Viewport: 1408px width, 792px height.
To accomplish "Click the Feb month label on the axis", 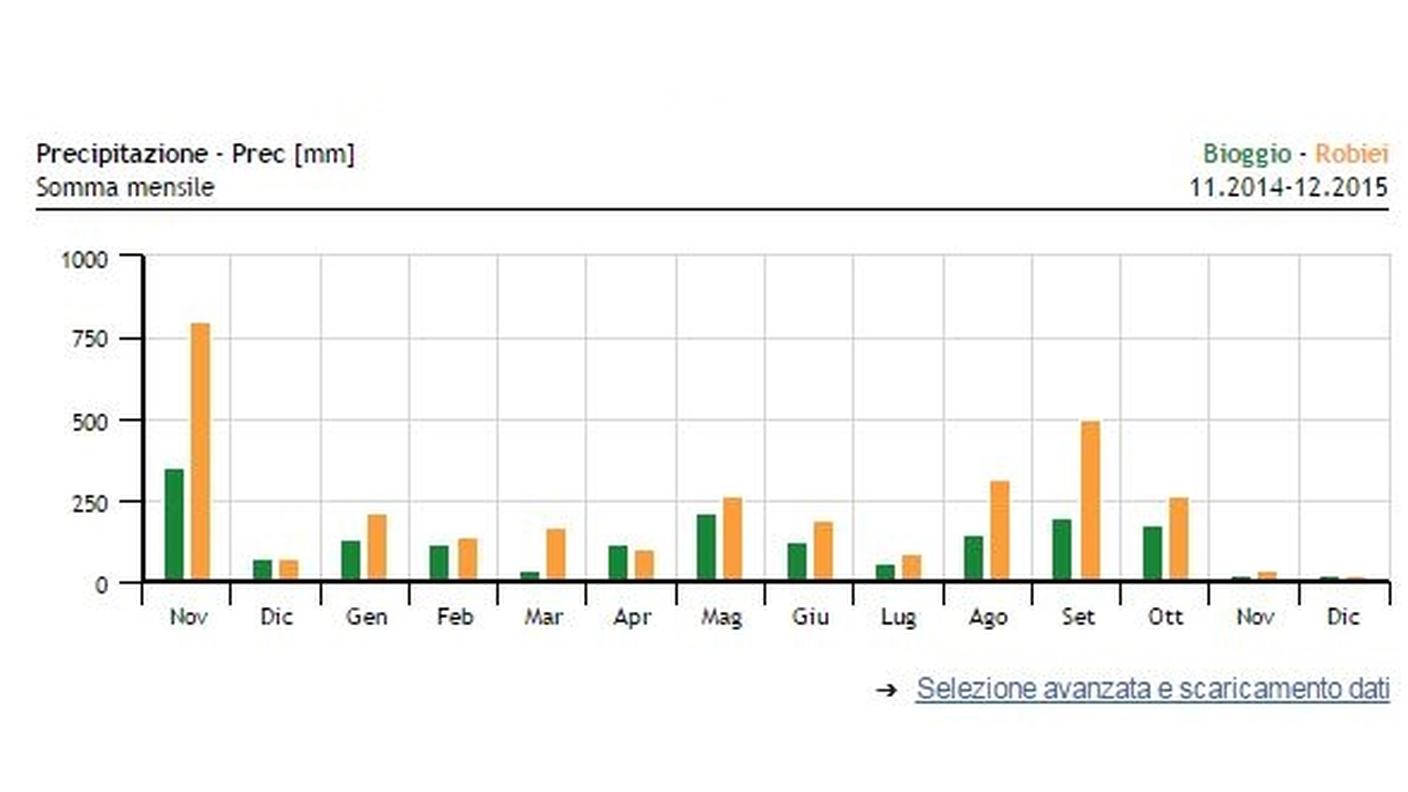I will tap(455, 617).
